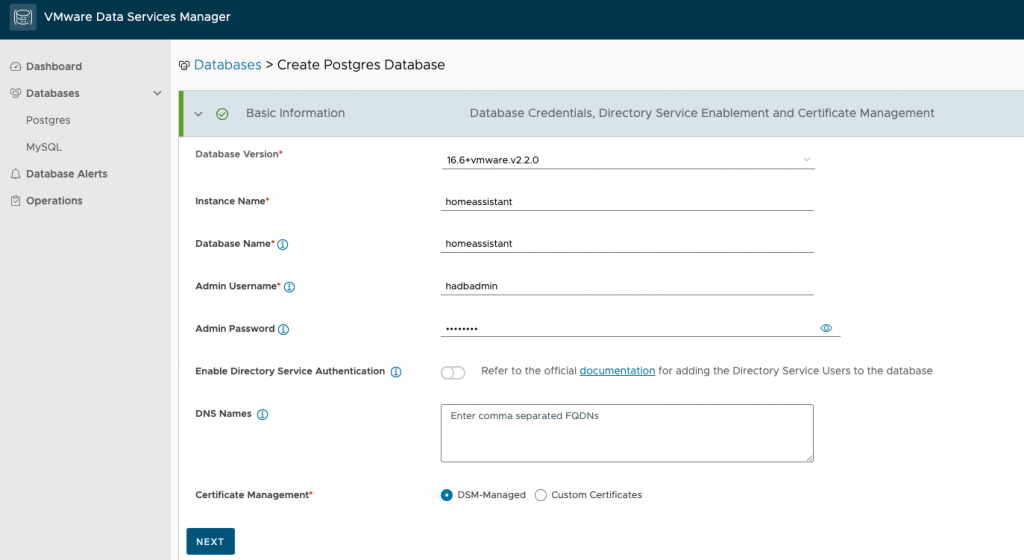Viewport: 1024px width, 560px height.
Task: Collapse the Basic Information section chevron
Action: (199, 114)
